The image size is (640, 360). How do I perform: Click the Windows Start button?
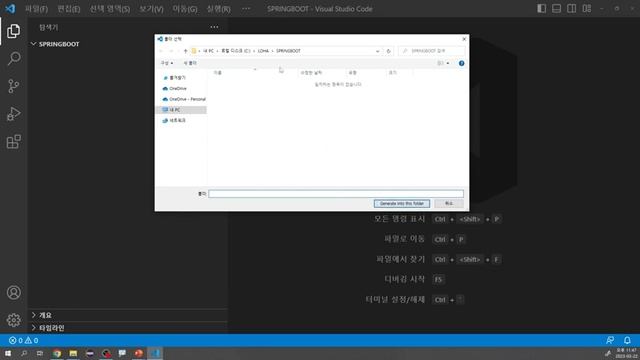coord(8,353)
